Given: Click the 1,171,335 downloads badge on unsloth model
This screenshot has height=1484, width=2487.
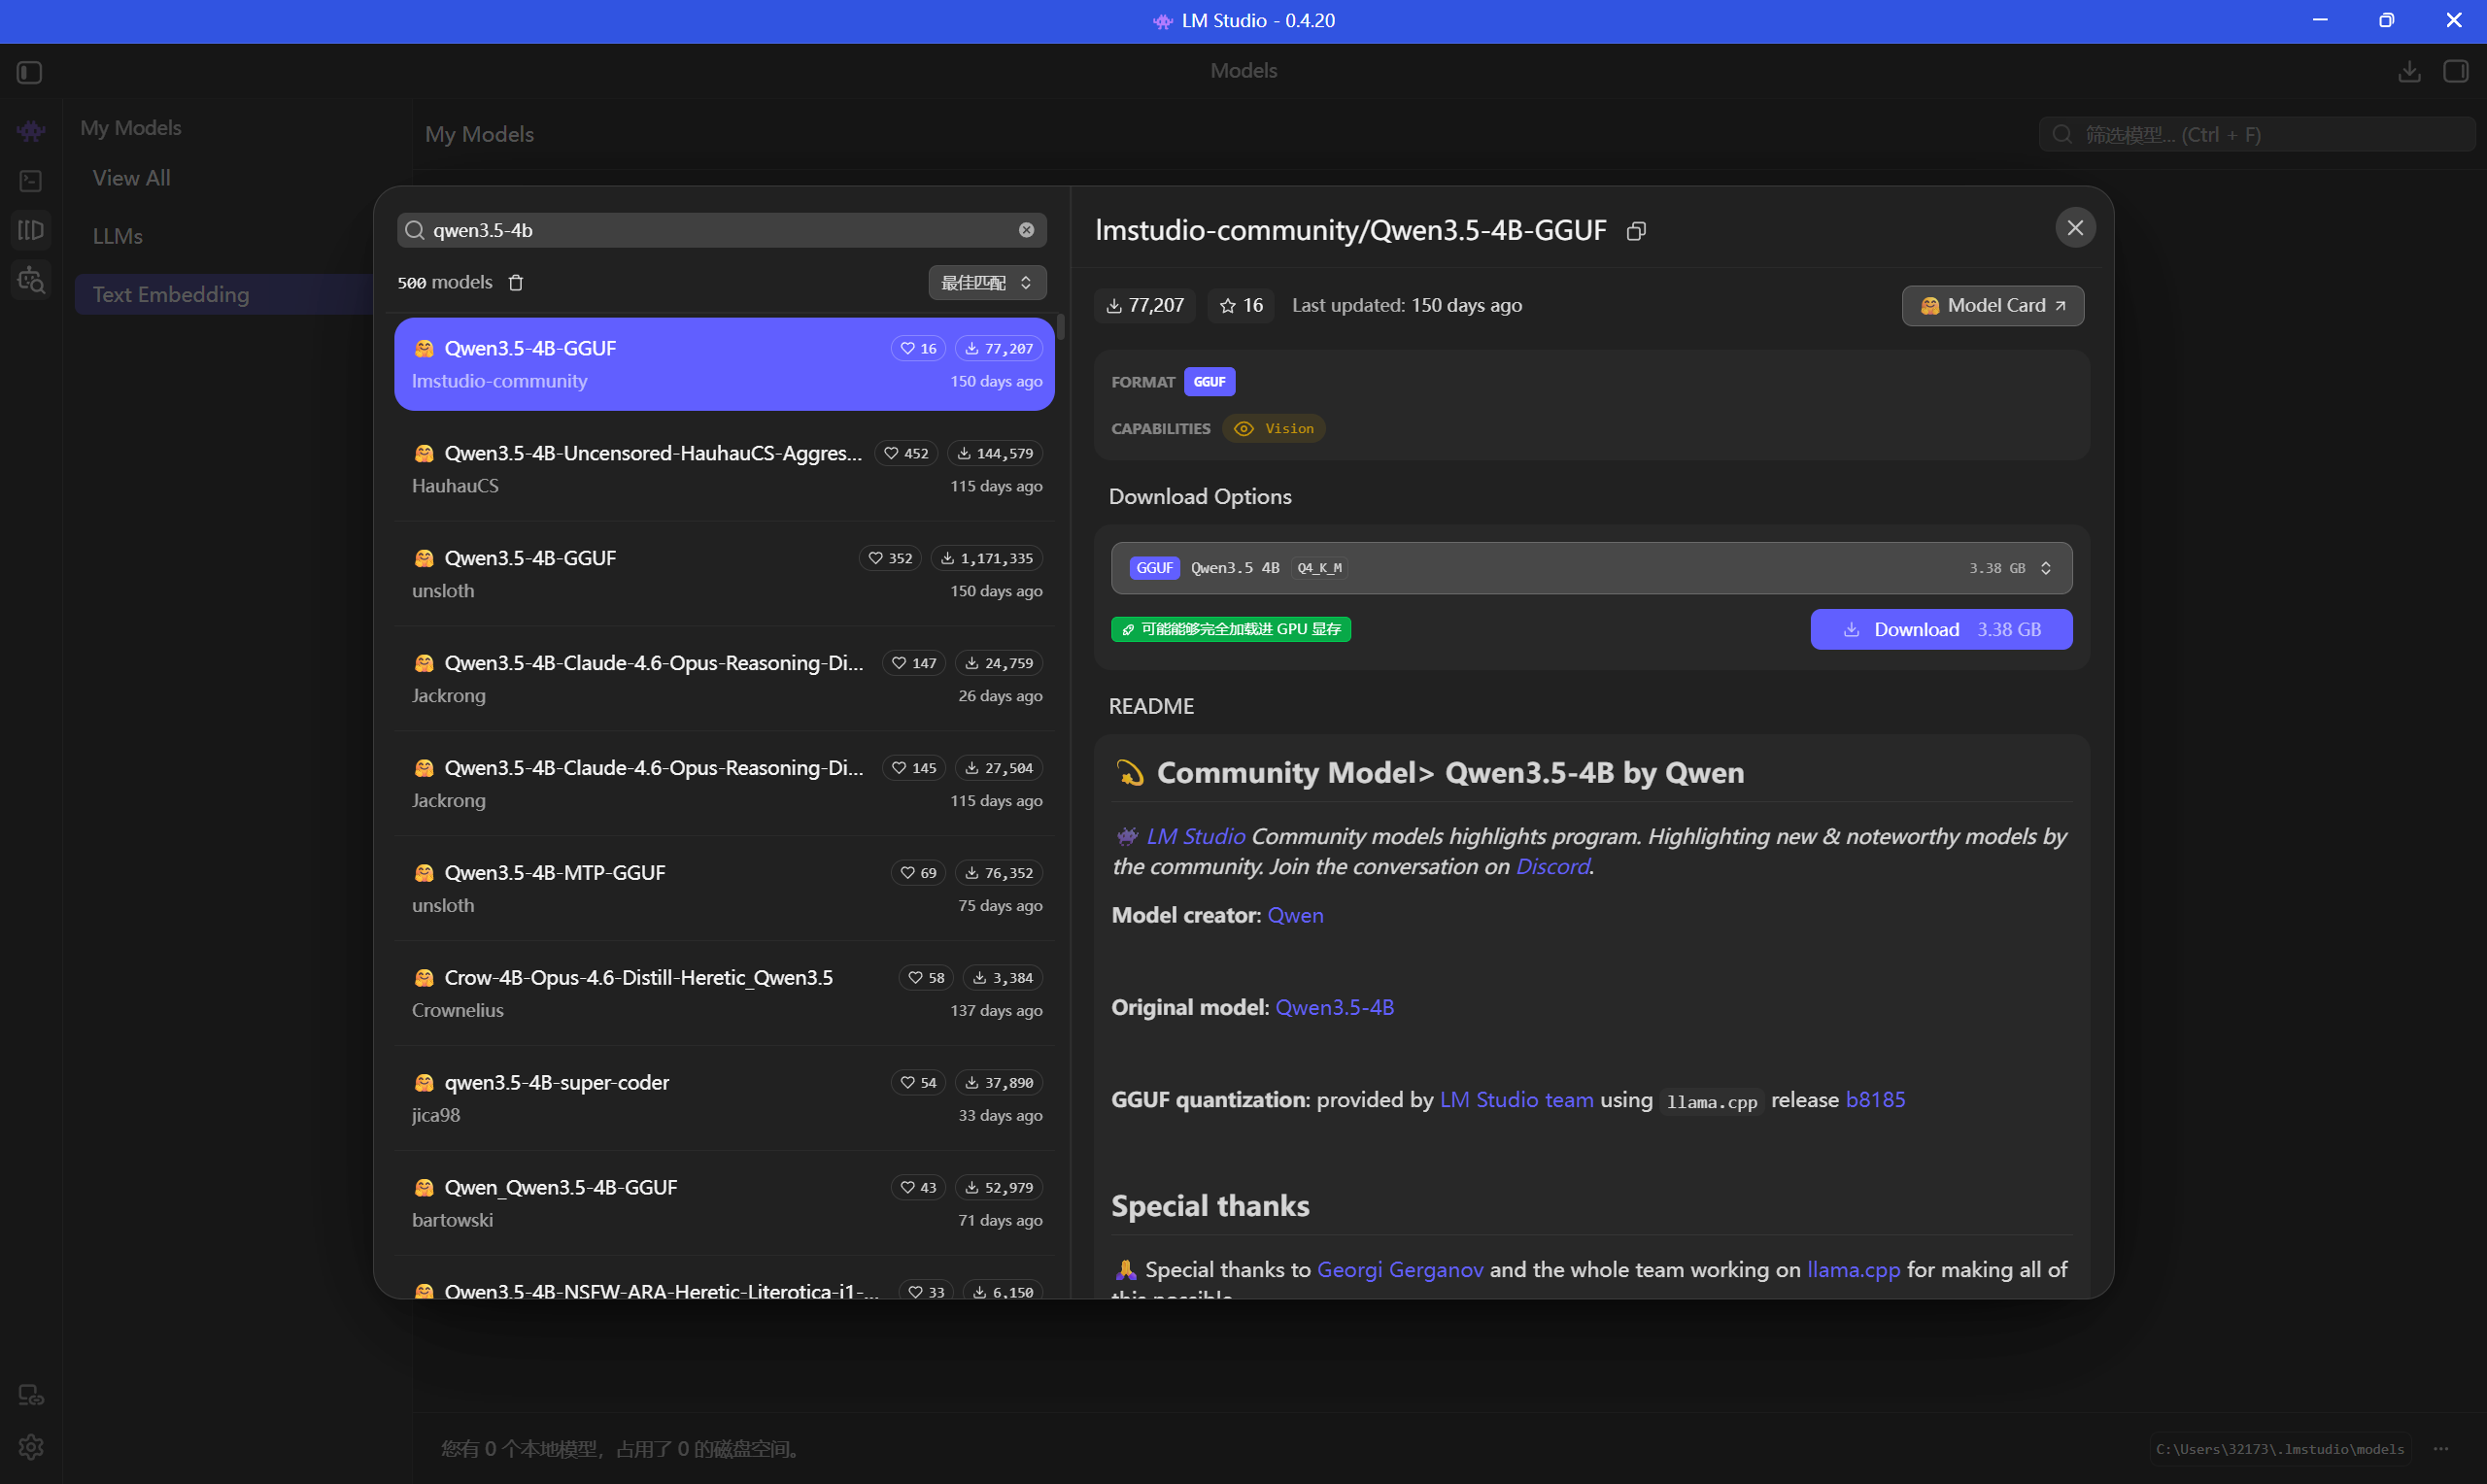Looking at the screenshot, I should tap(987, 559).
